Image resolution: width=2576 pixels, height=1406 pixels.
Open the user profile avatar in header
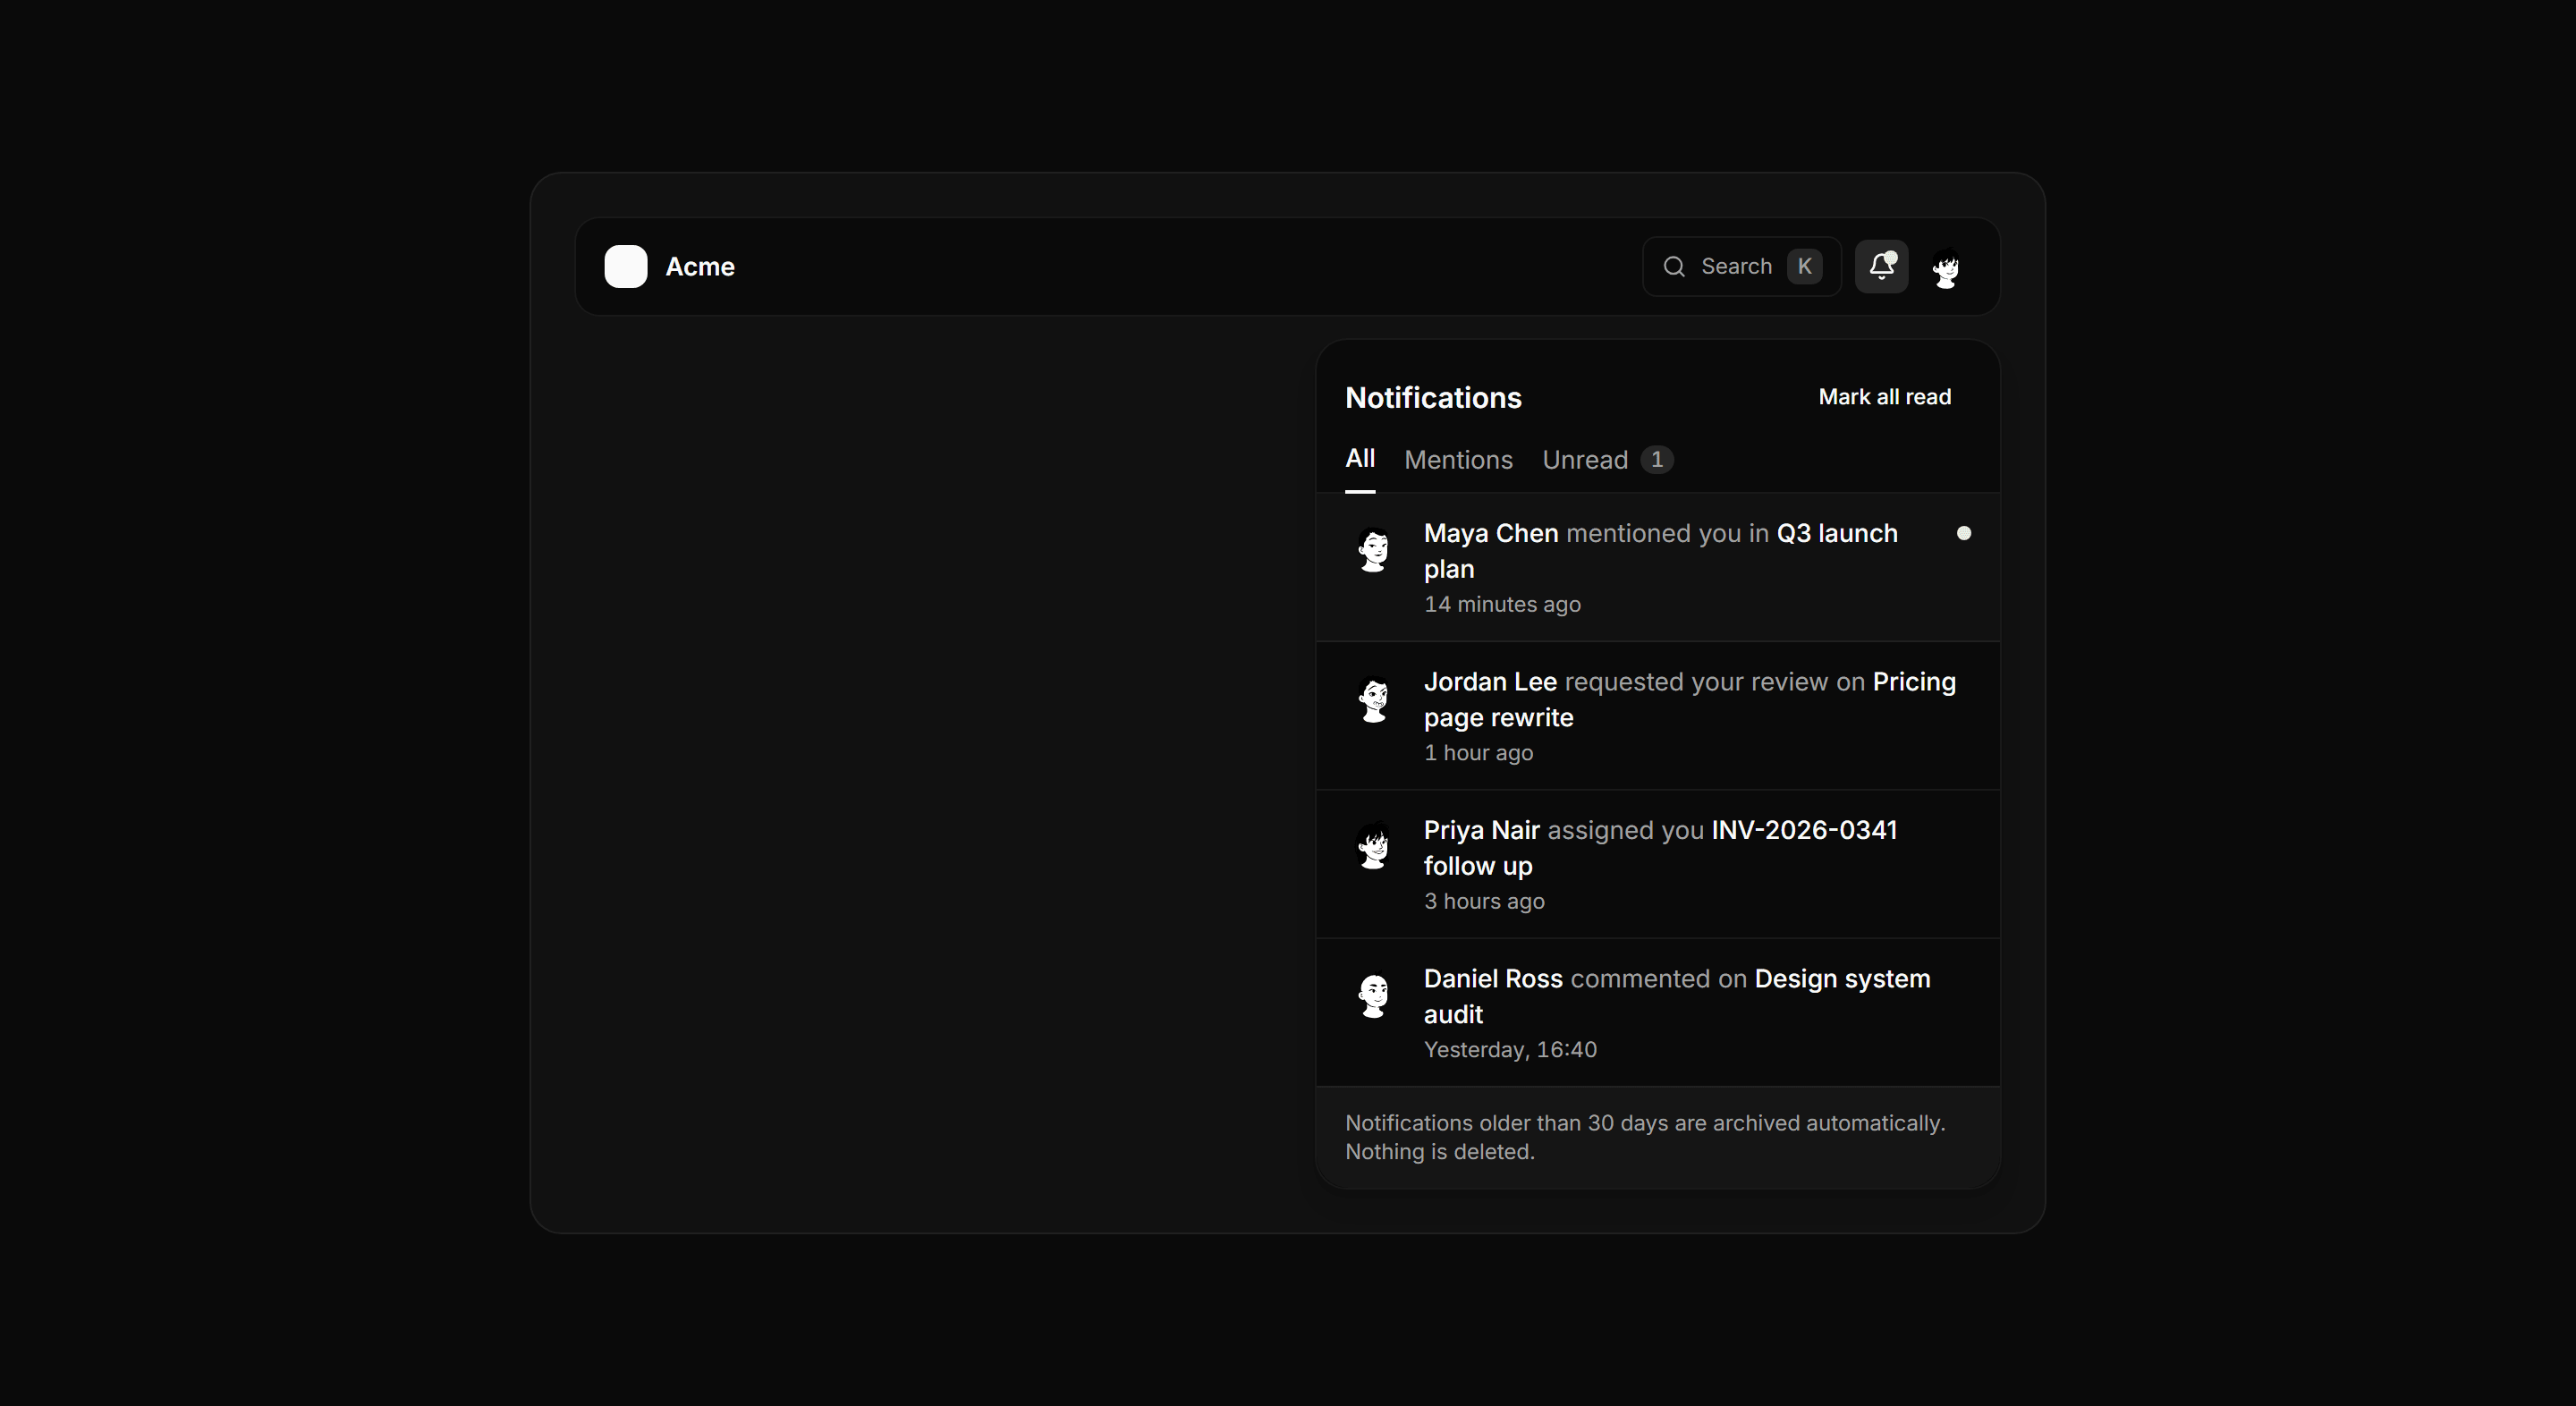click(x=1945, y=267)
